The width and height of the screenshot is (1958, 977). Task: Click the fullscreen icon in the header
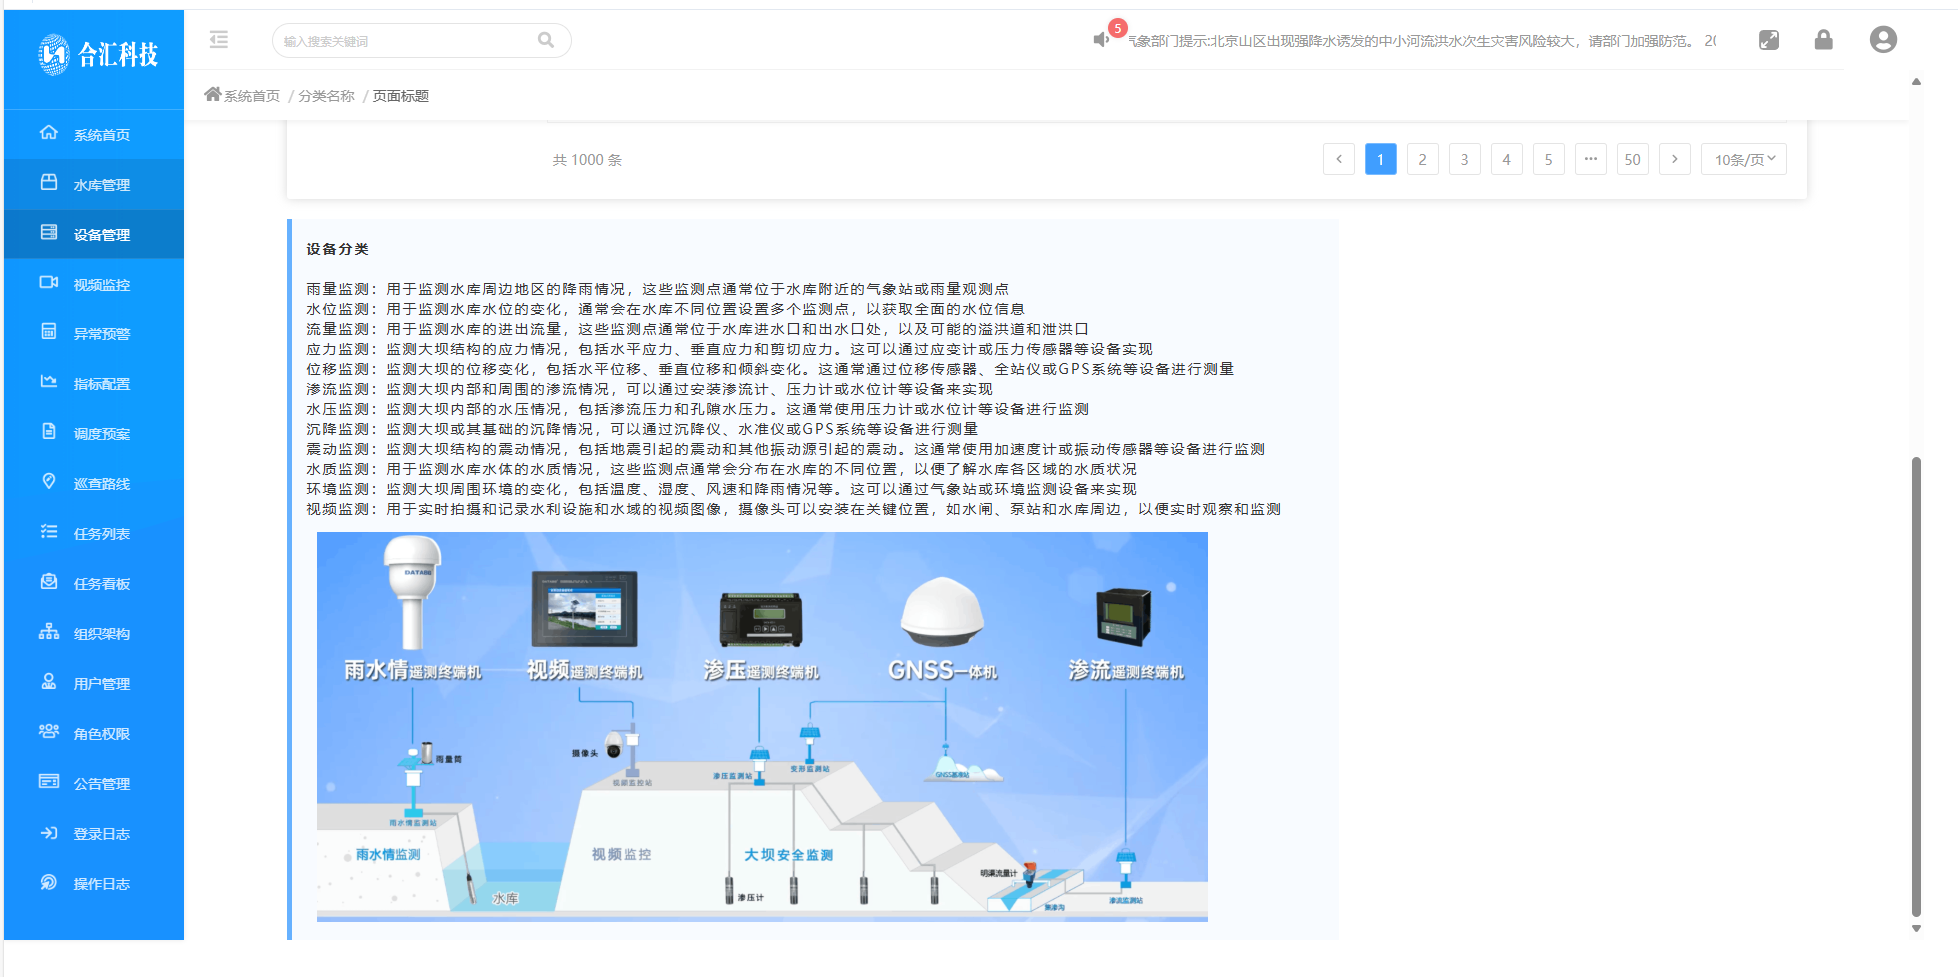1769,39
